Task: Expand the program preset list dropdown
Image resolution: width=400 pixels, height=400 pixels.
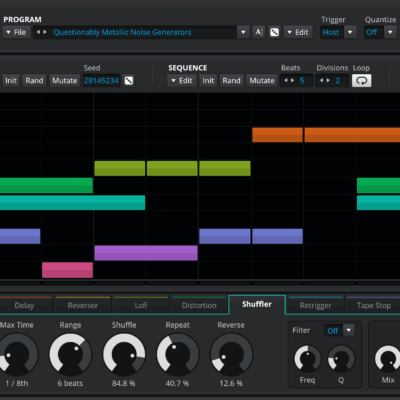Action: pos(243,32)
